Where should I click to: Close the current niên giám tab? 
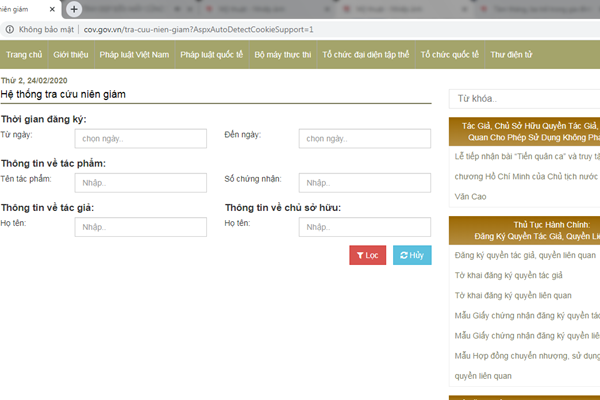pyautogui.click(x=52, y=9)
